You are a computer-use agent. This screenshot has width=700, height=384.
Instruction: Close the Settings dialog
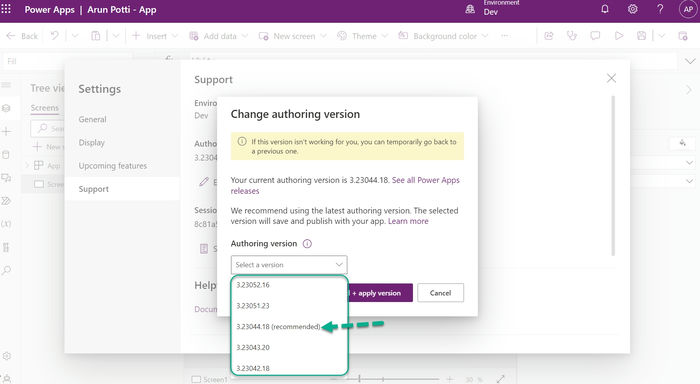(x=611, y=78)
